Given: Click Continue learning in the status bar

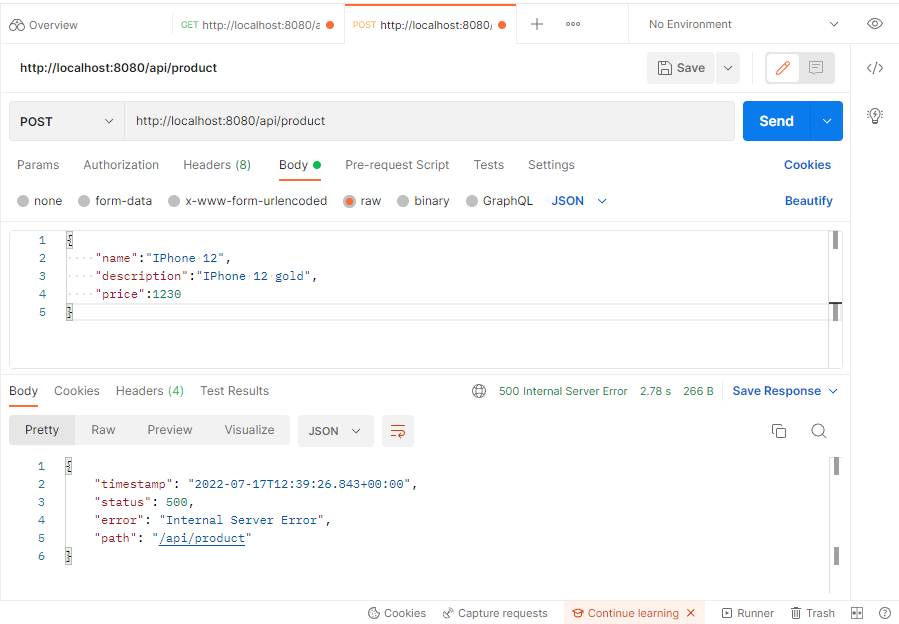Looking at the screenshot, I should point(626,613).
